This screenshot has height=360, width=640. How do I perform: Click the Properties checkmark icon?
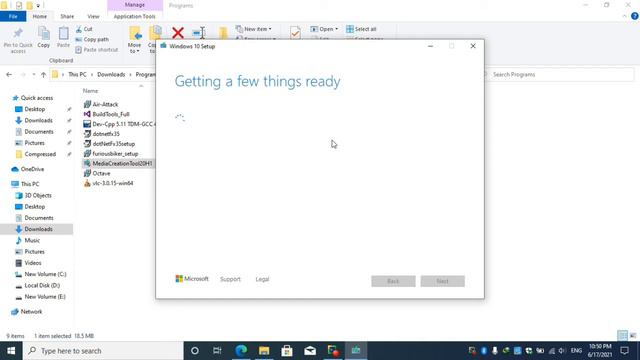pyautogui.click(x=295, y=33)
